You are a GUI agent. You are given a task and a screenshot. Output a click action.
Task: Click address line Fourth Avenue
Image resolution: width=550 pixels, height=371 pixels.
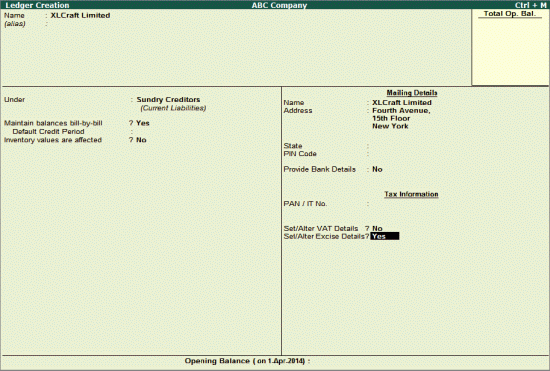tap(401, 110)
